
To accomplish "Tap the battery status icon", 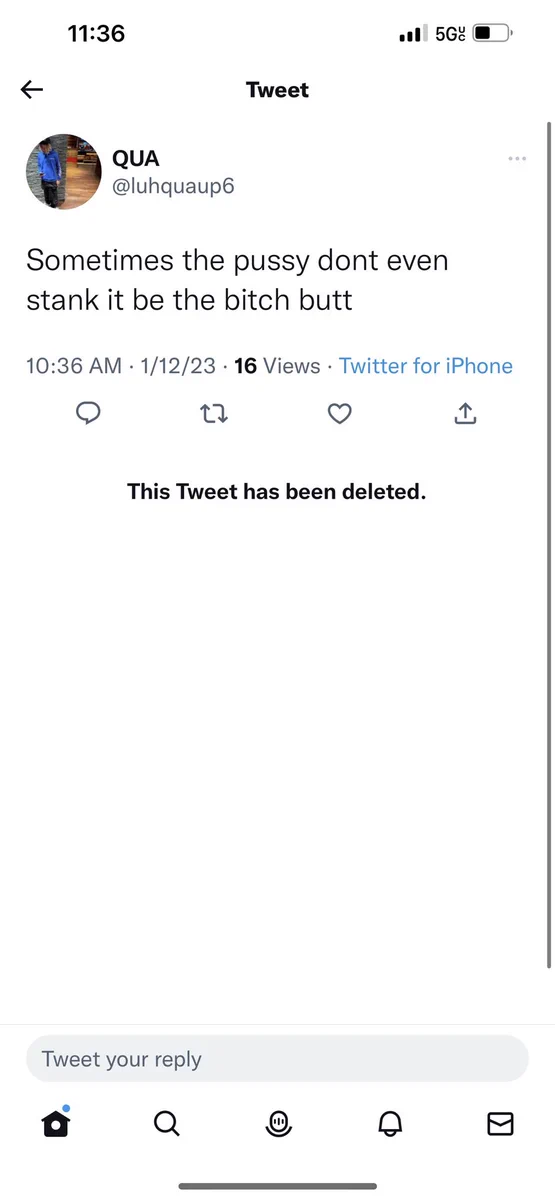I will click(x=491, y=34).
